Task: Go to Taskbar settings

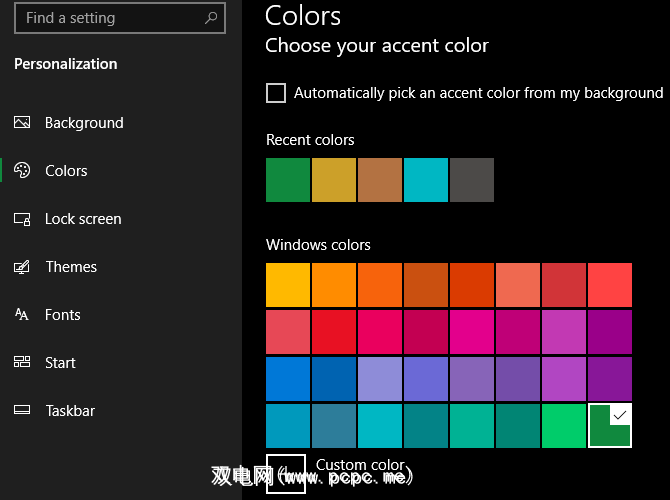Action: [x=70, y=411]
